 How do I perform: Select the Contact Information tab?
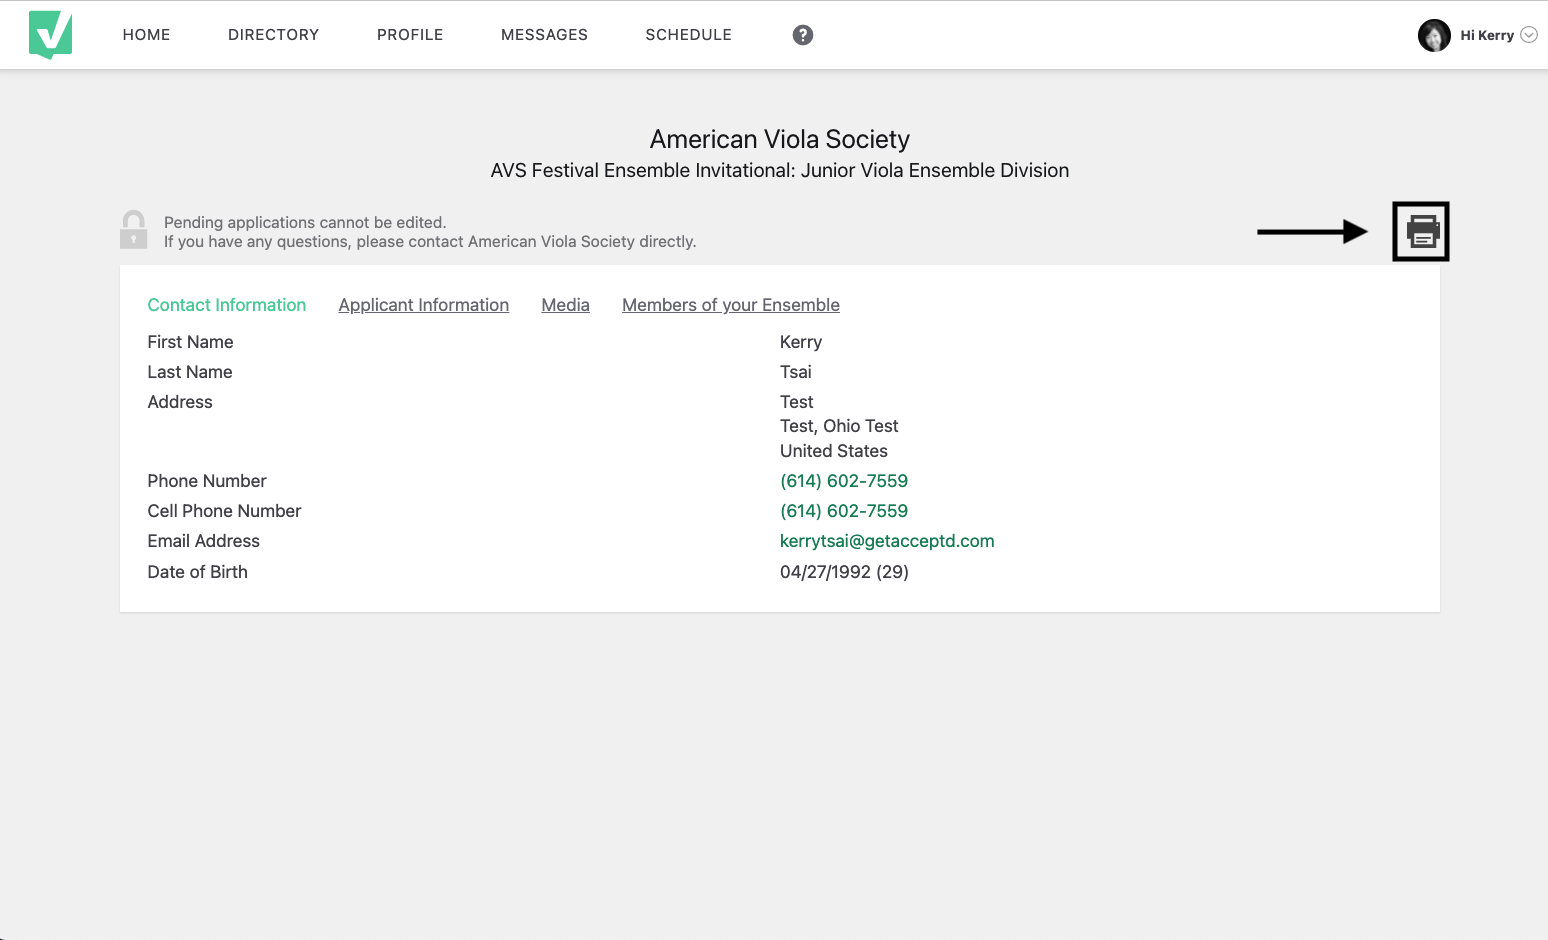[227, 305]
